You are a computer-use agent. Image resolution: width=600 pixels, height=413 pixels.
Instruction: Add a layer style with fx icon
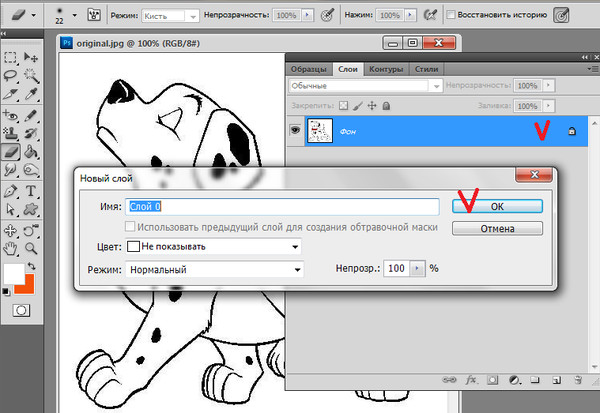(x=471, y=380)
